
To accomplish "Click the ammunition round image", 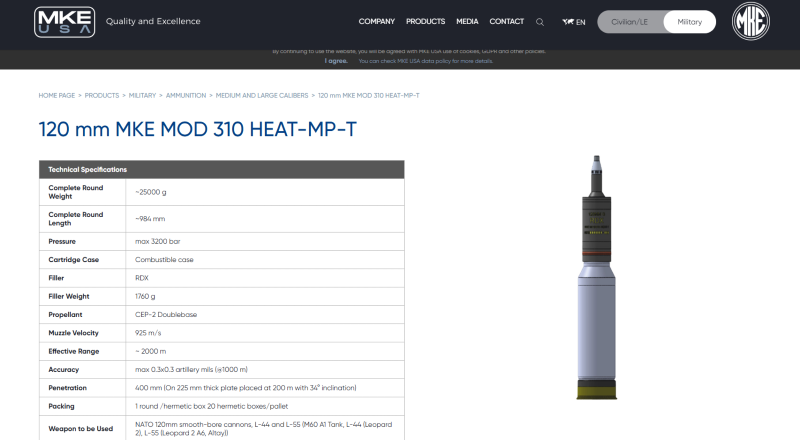I will pyautogui.click(x=596, y=277).
